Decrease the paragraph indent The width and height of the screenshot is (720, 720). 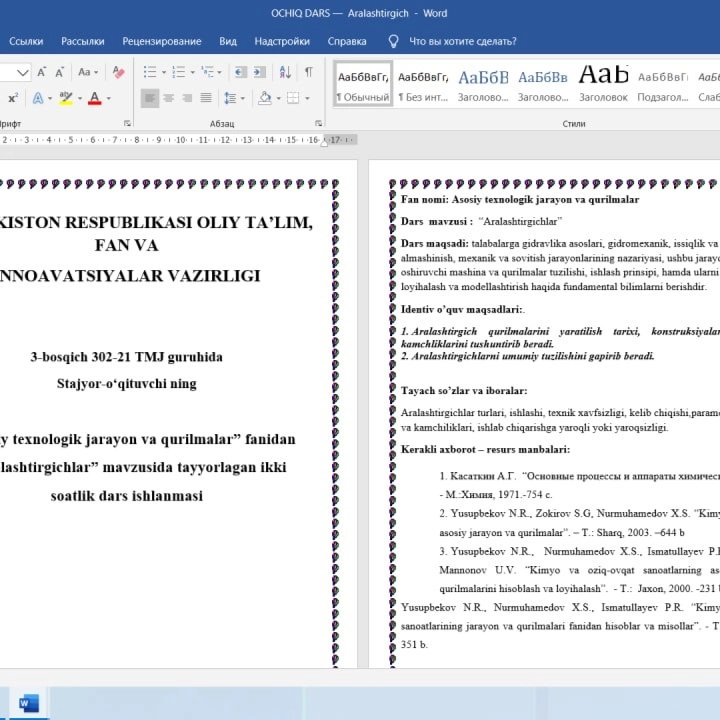point(237,72)
